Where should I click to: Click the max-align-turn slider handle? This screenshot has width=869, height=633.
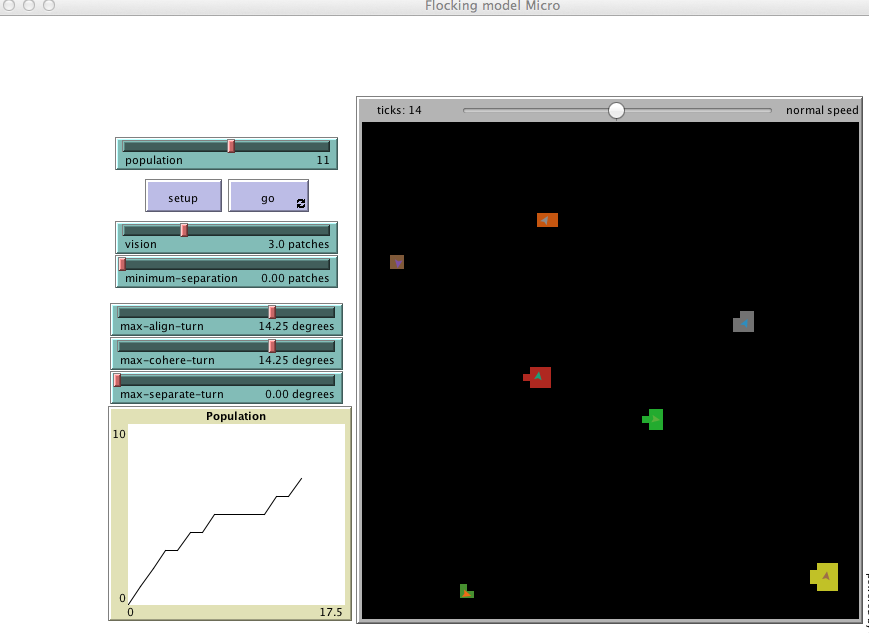[x=271, y=312]
